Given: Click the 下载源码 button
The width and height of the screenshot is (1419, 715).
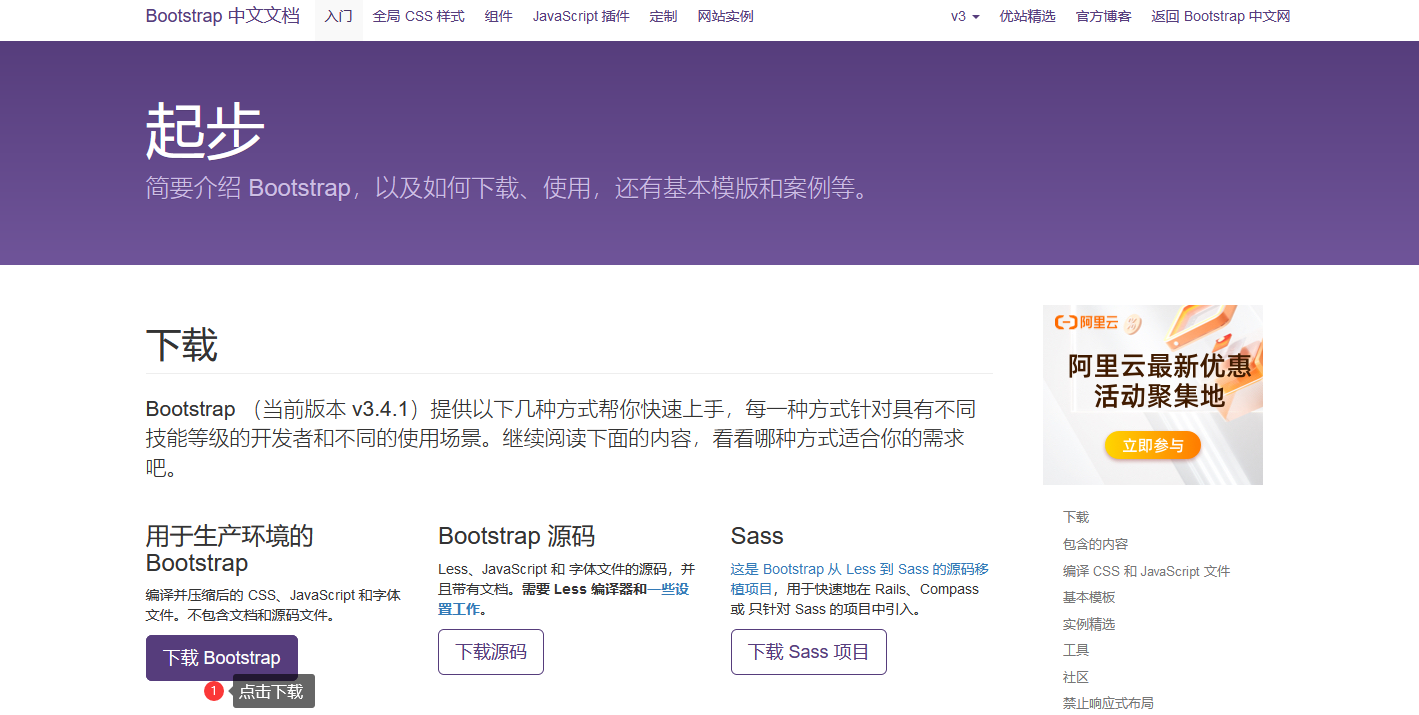Looking at the screenshot, I should tap(491, 652).
